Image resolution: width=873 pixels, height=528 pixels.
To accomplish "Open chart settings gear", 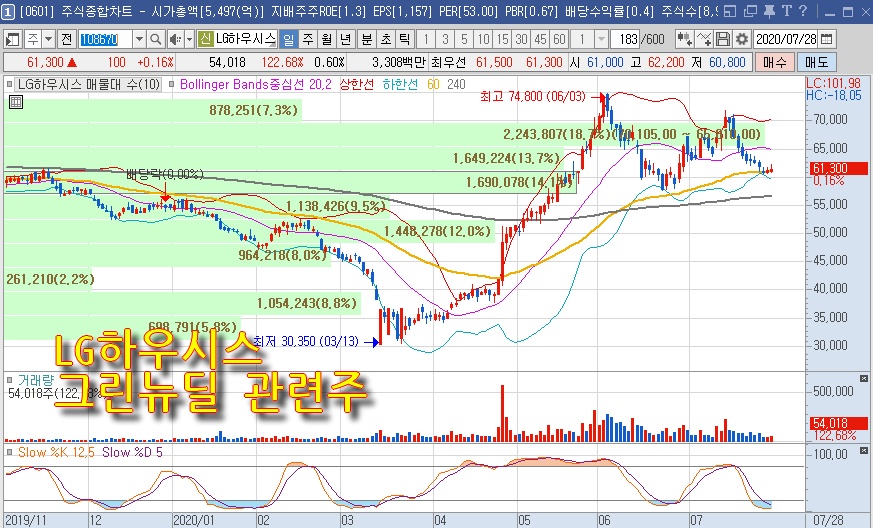I will coord(742,40).
